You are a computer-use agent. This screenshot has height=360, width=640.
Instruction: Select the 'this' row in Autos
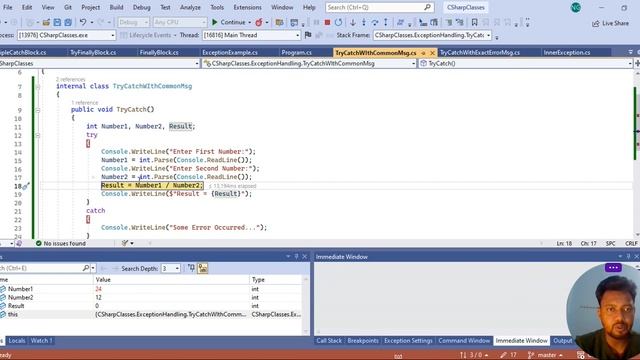click(x=151, y=314)
